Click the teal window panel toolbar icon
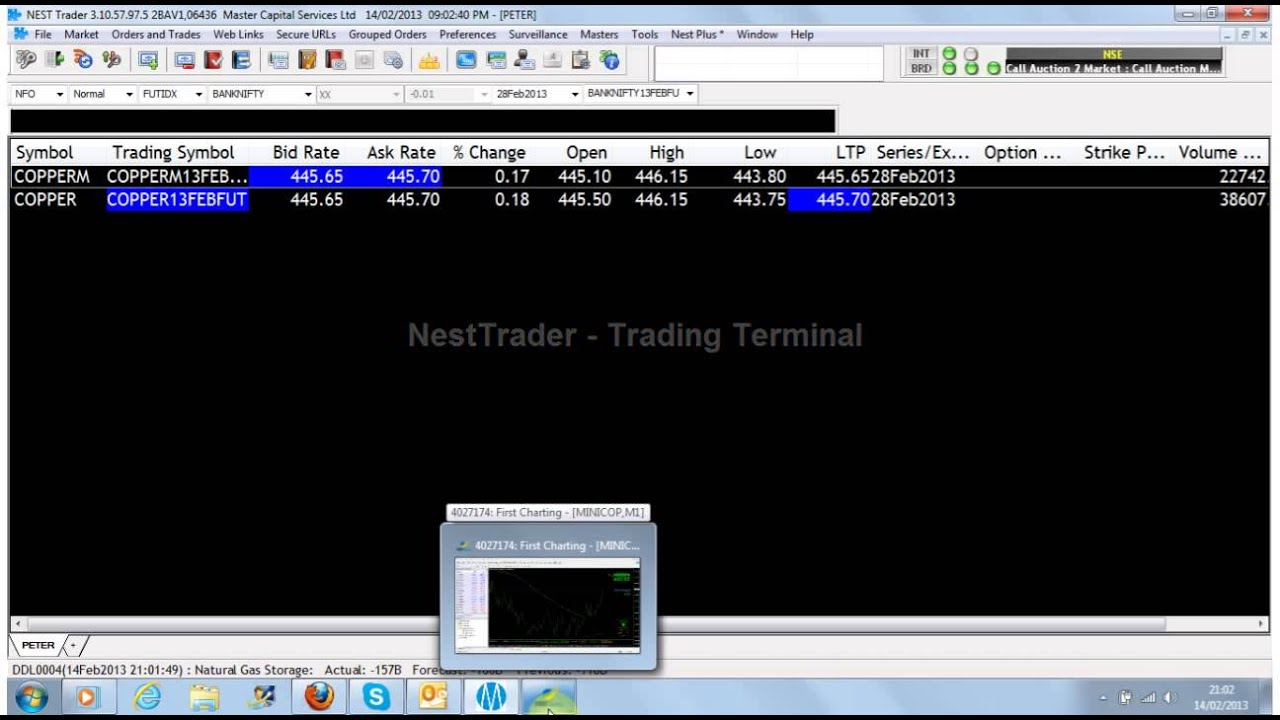1280x720 pixels. 495,60
